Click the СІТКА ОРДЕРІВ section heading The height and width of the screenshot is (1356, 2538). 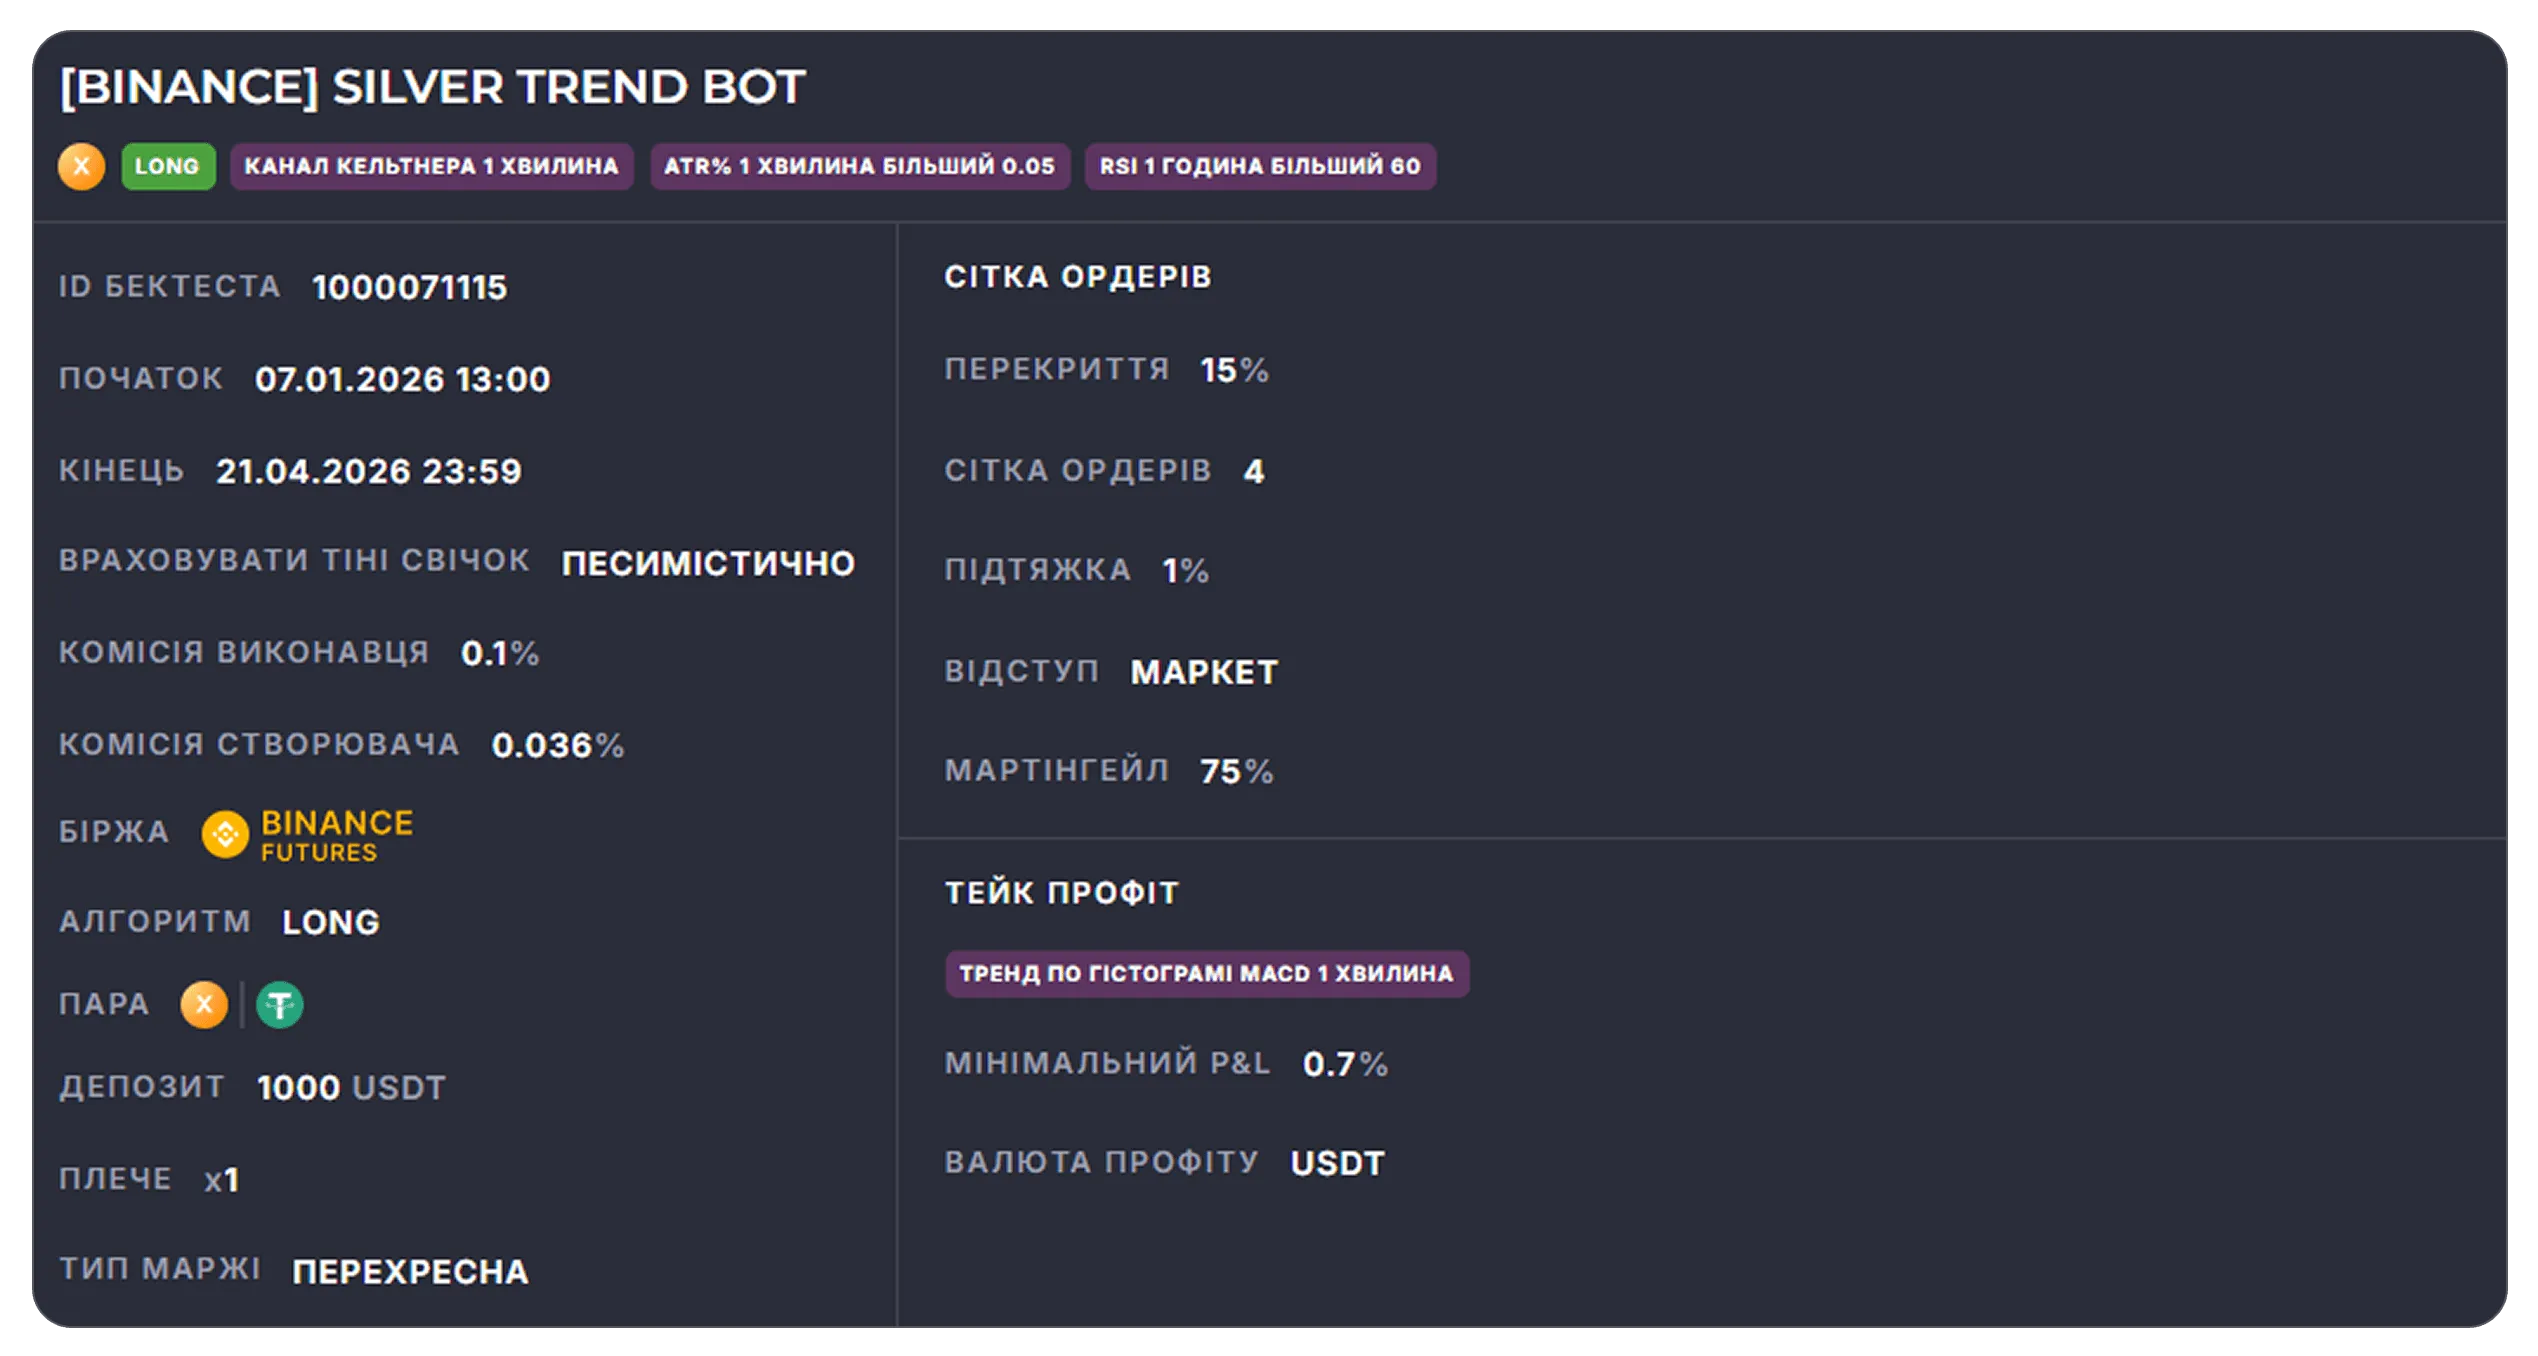pyautogui.click(x=1078, y=277)
